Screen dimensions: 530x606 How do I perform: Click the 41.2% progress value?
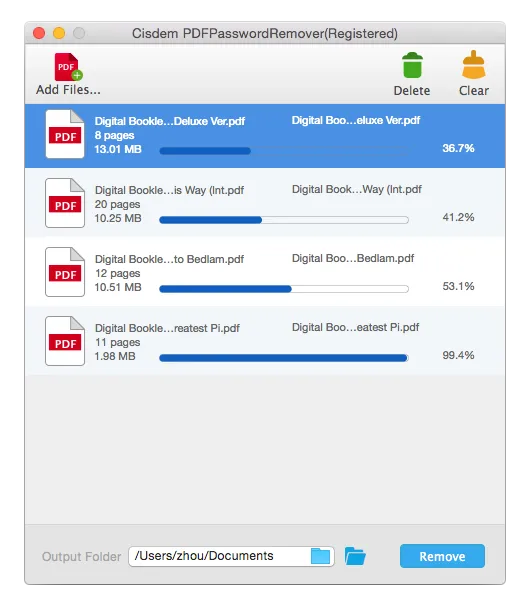pos(458,217)
